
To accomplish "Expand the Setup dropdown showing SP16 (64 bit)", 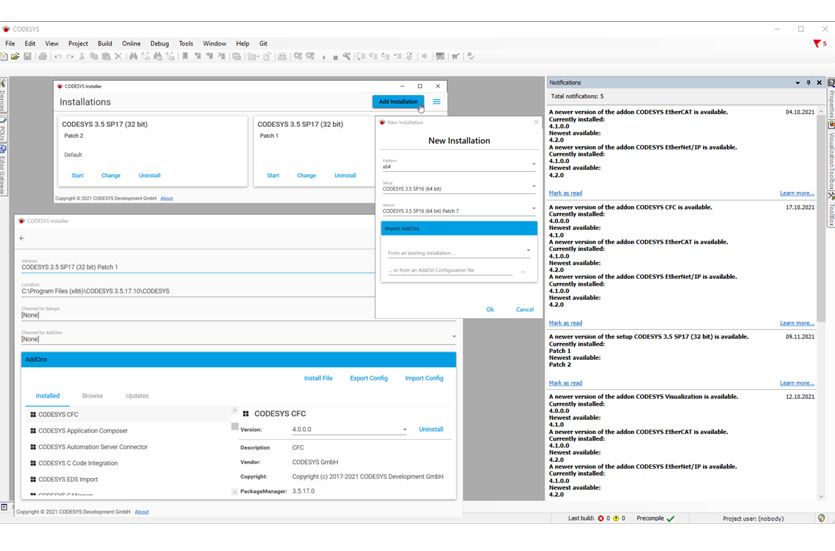I will tap(534, 186).
